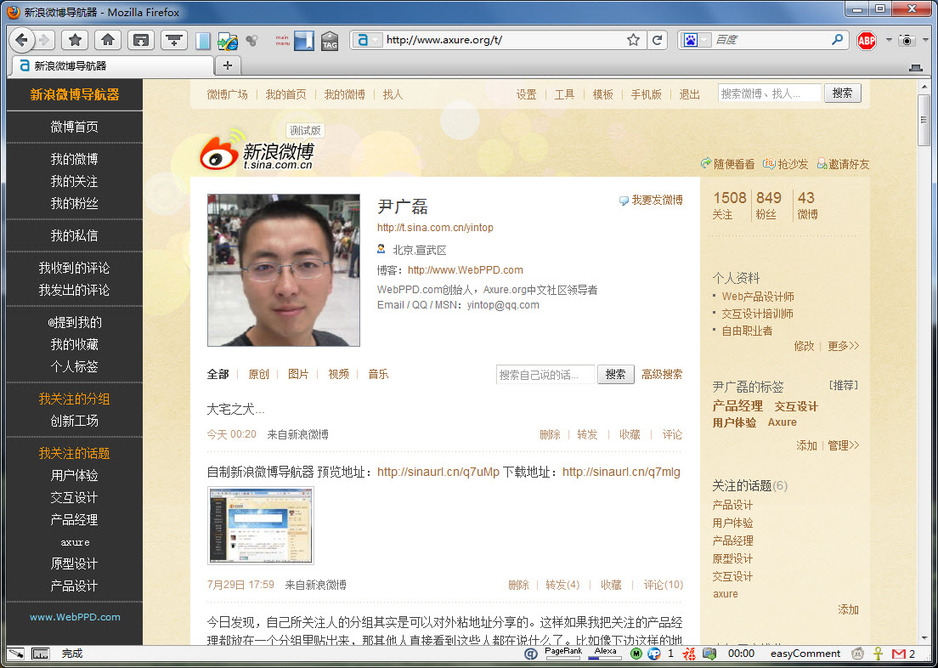Viewport: 938px width, 668px height.
Task: Select the 图片 filter tab
Action: point(298,374)
